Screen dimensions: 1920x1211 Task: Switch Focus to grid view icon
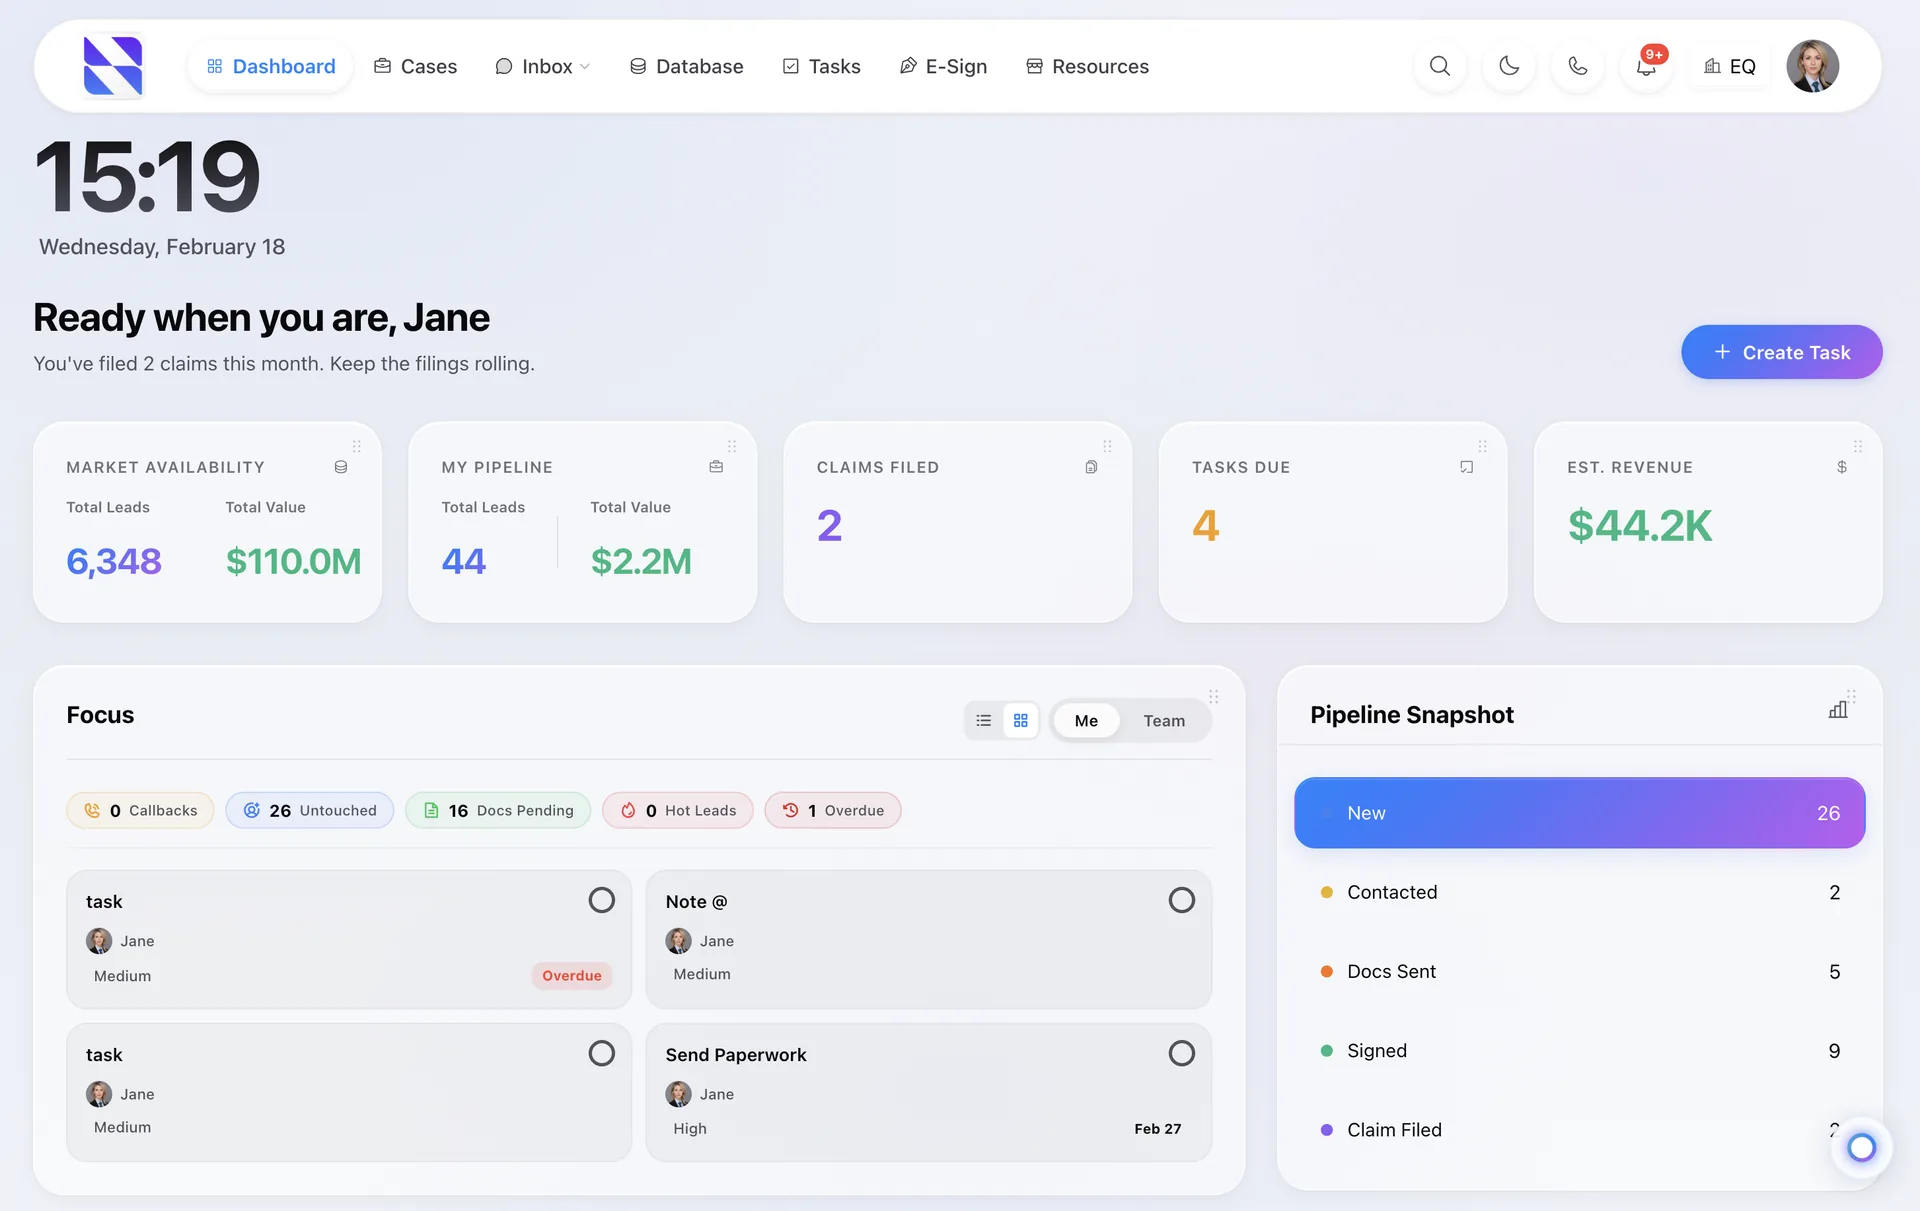point(1020,720)
